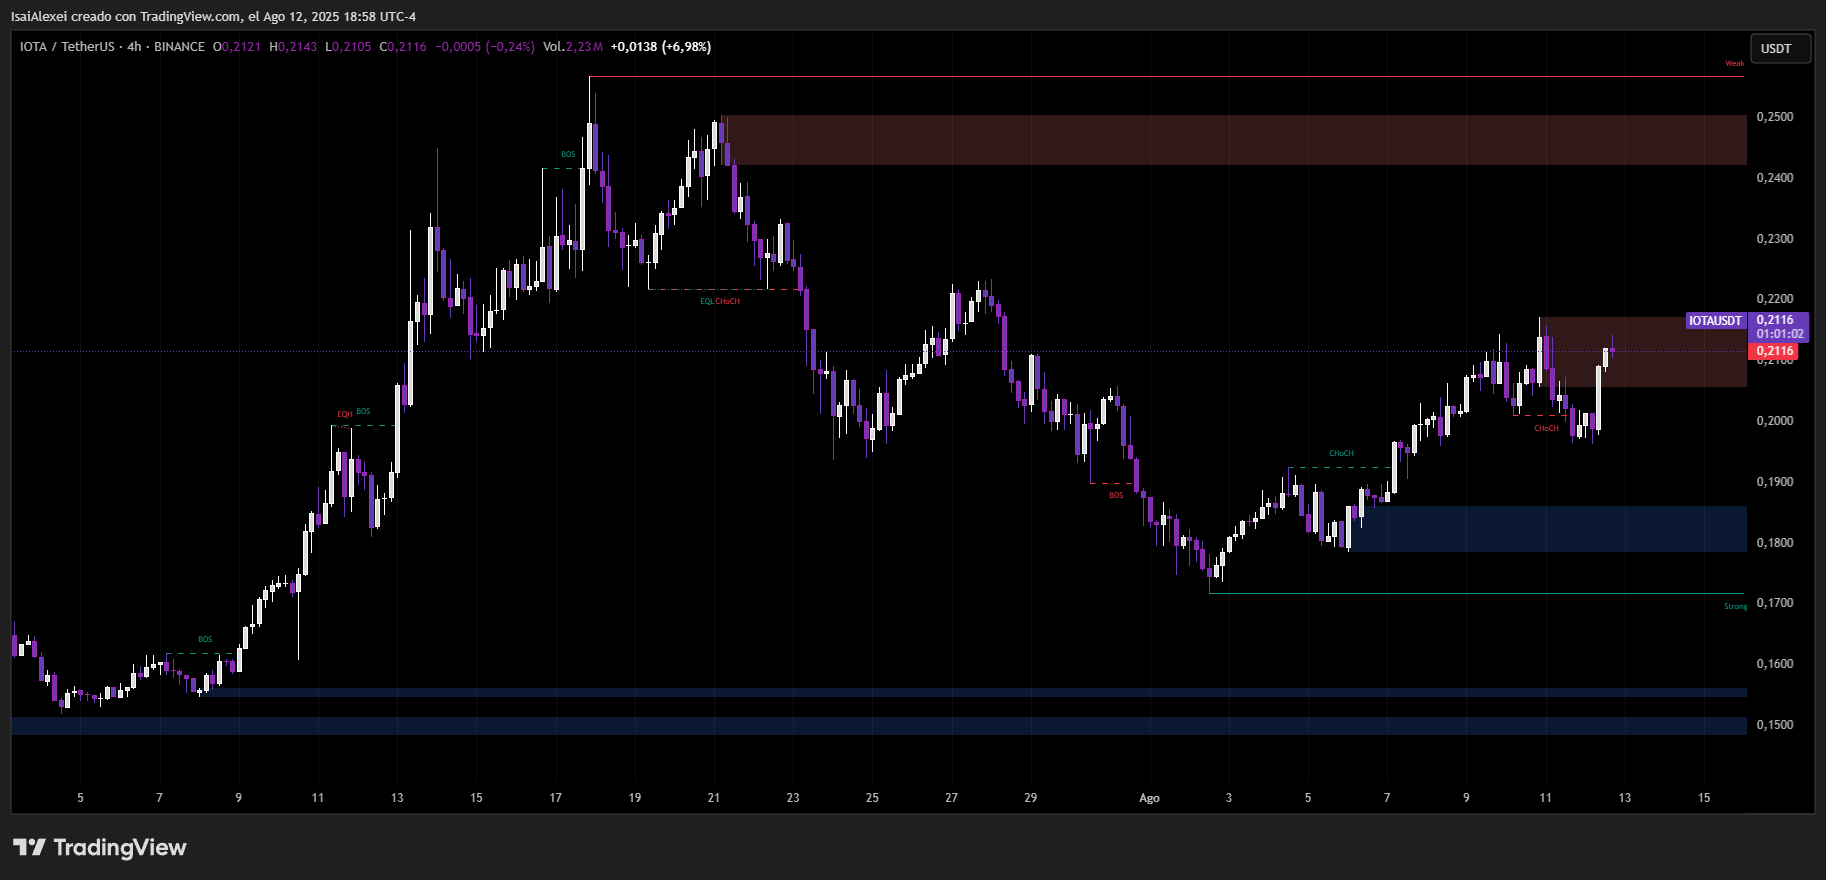Image resolution: width=1826 pixels, height=880 pixels.
Task: Select the red BOS label near Aug 1
Action: point(1116,496)
